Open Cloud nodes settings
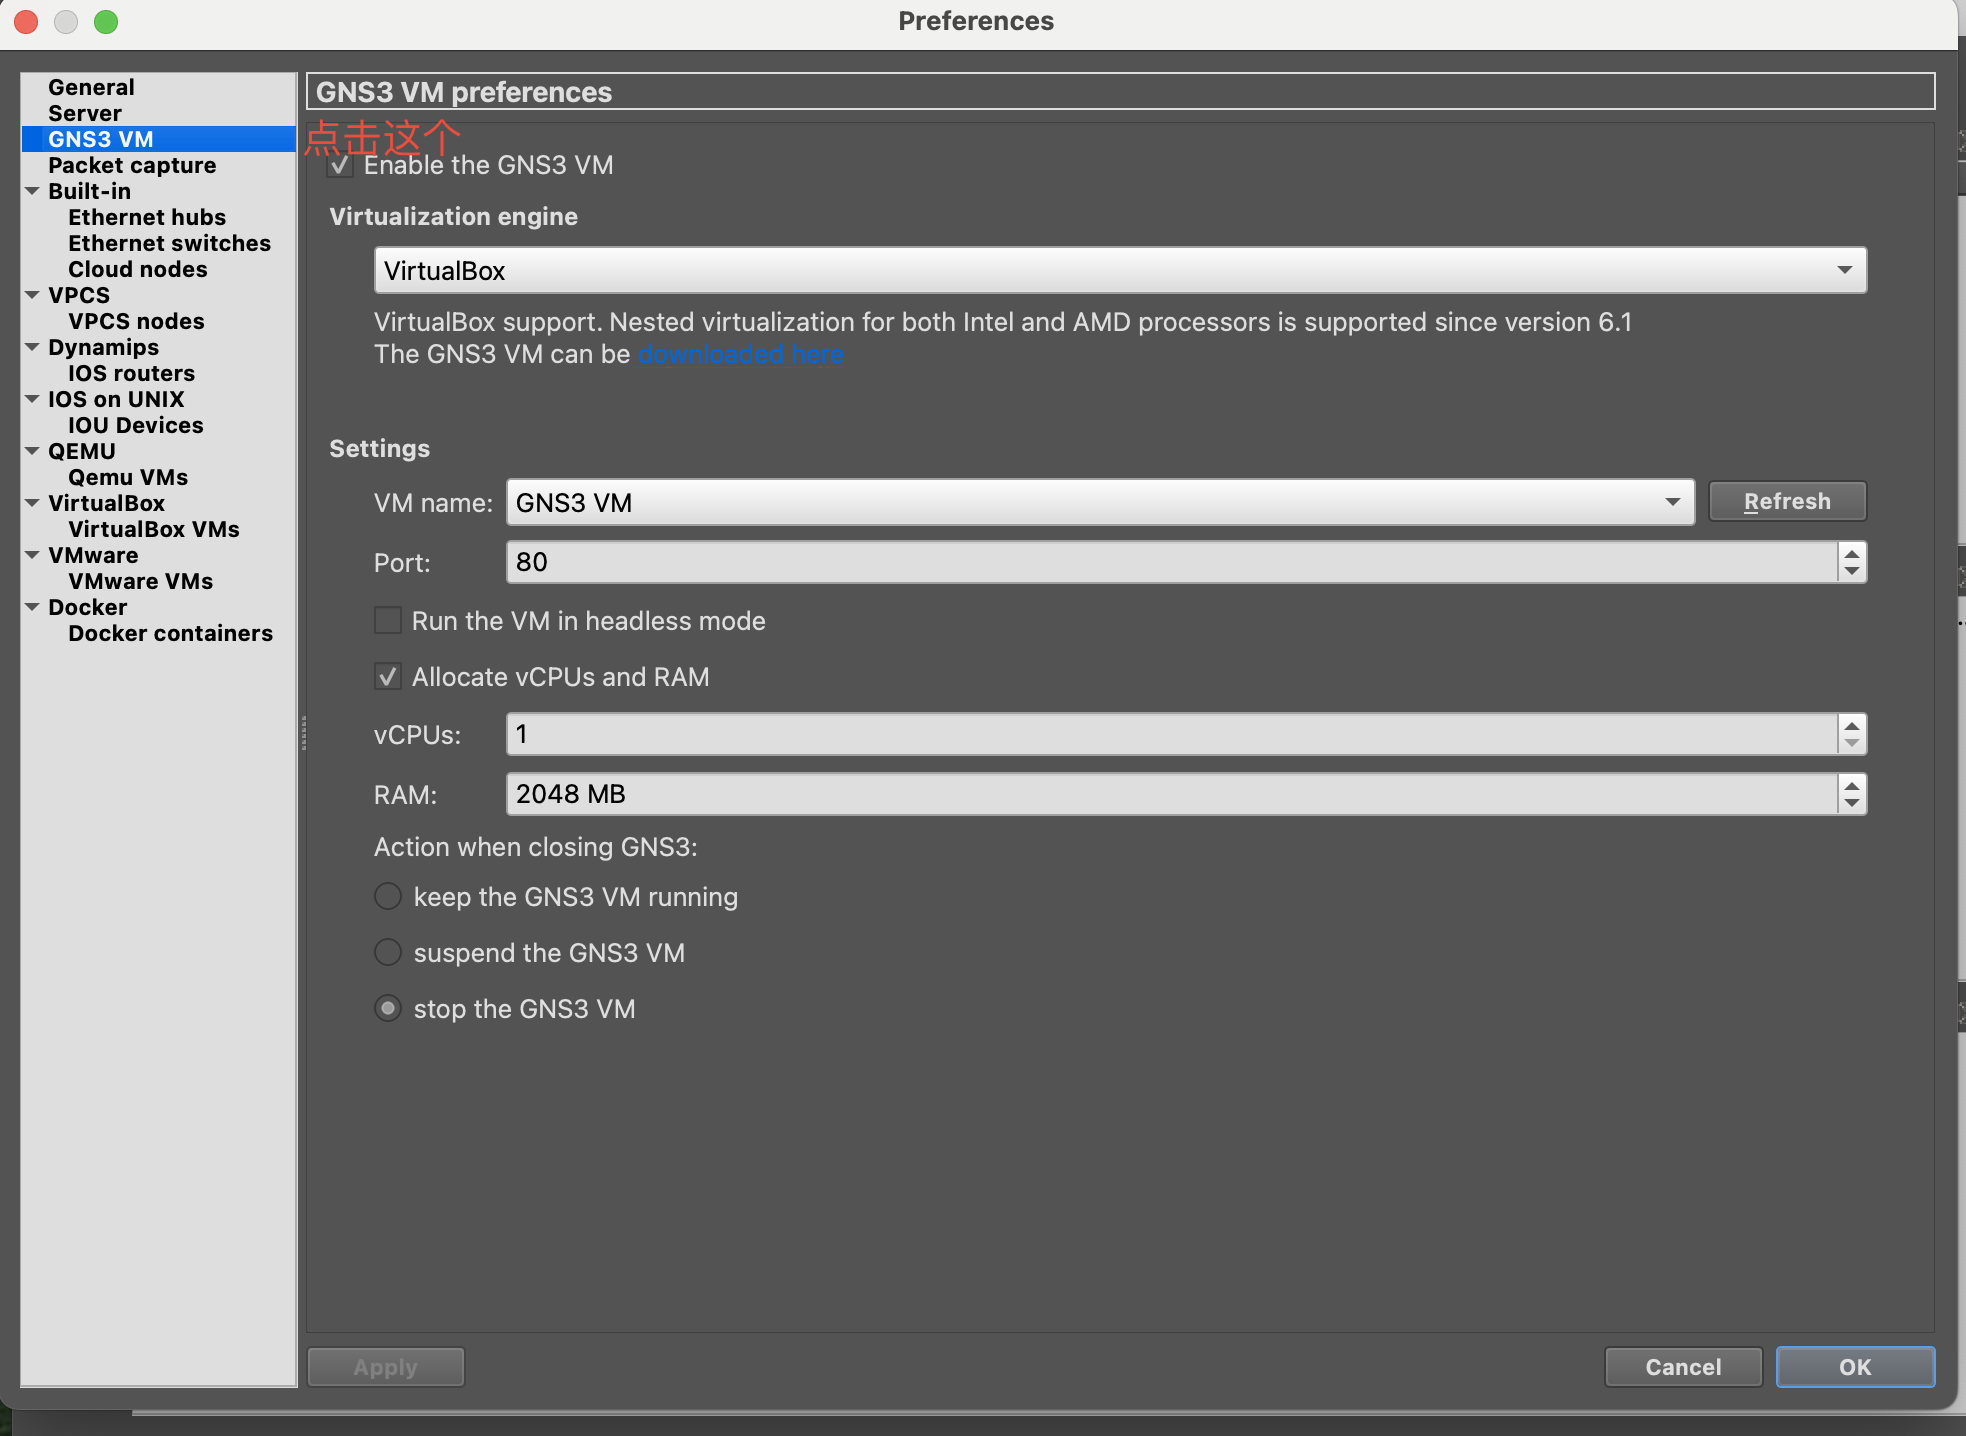1966x1436 pixels. tap(138, 269)
